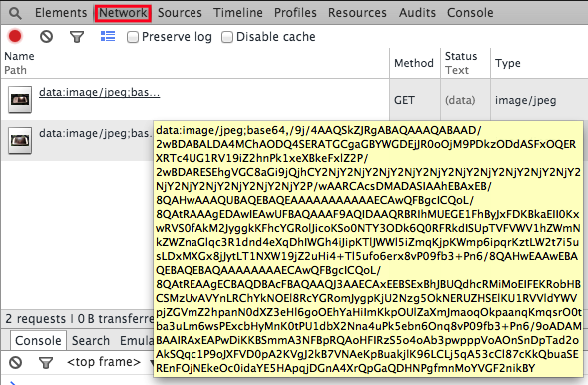Select the Console drawer tab

[38, 340]
